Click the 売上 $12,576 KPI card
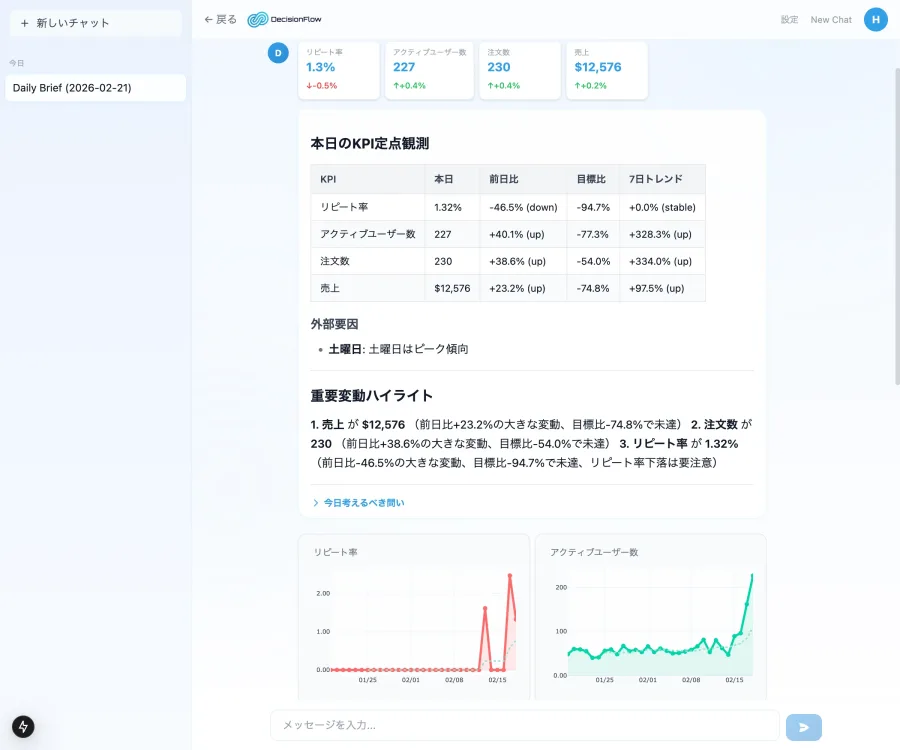This screenshot has width=900, height=750. pyautogui.click(x=609, y=69)
